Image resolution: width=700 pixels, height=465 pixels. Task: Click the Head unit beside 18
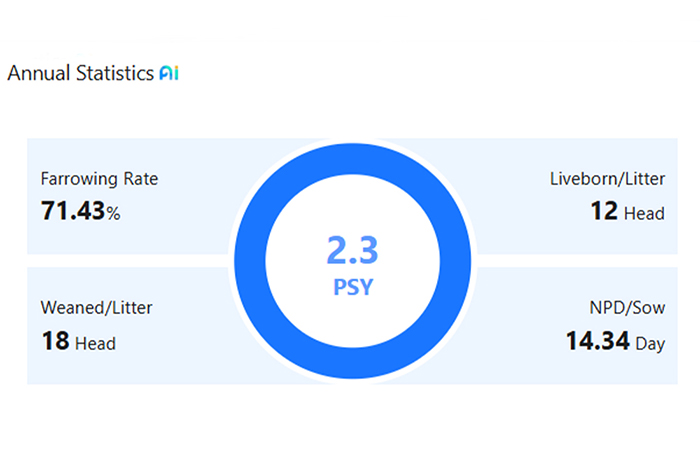[x=96, y=344]
